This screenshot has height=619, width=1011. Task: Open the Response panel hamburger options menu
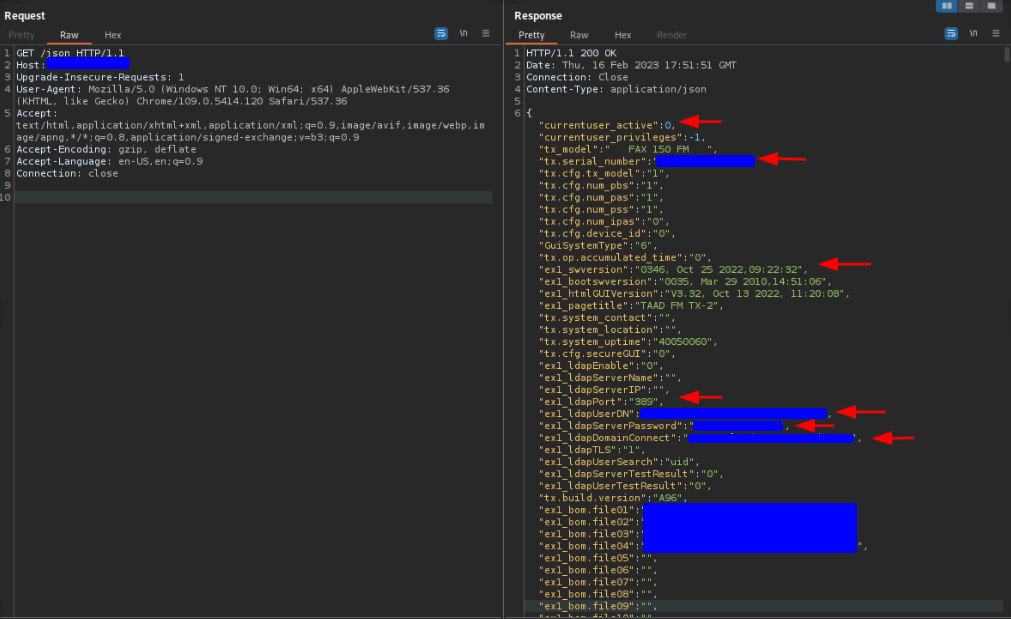point(996,33)
